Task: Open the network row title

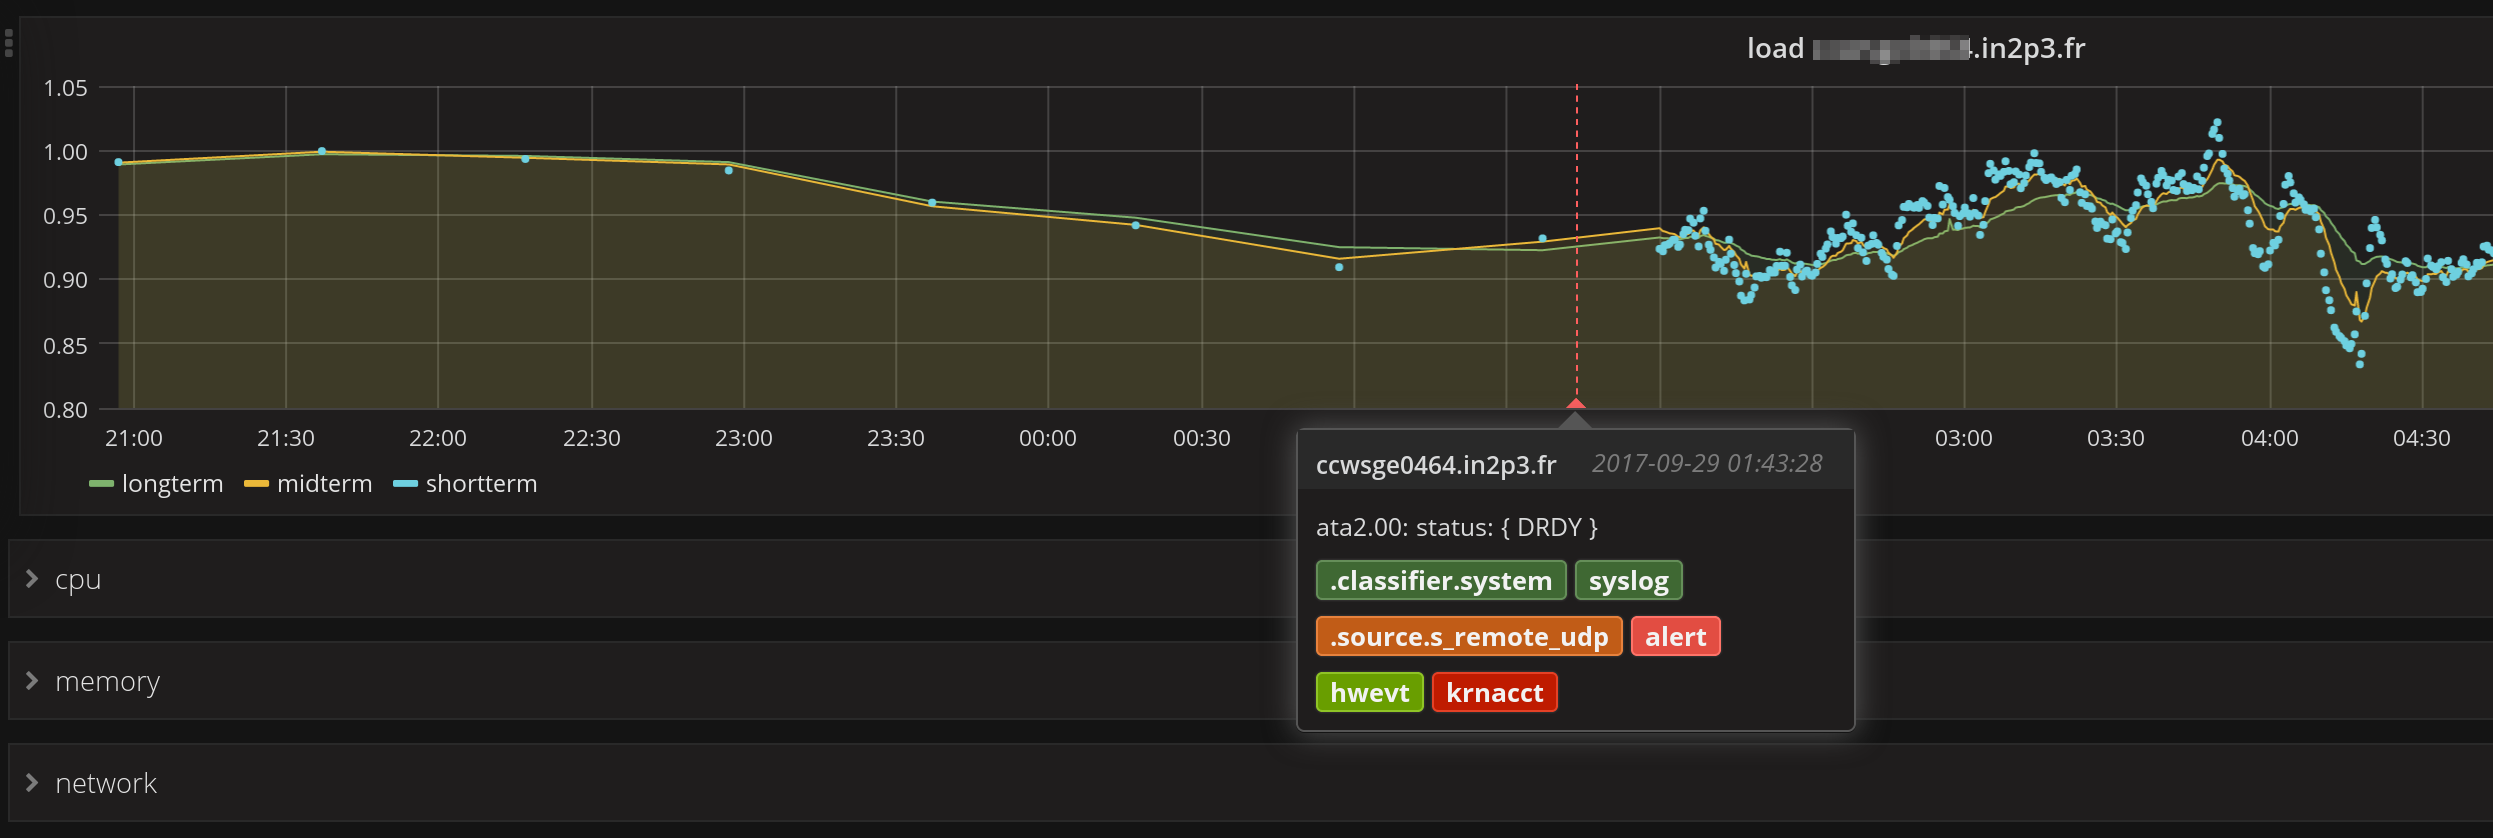Action: pos(106,783)
